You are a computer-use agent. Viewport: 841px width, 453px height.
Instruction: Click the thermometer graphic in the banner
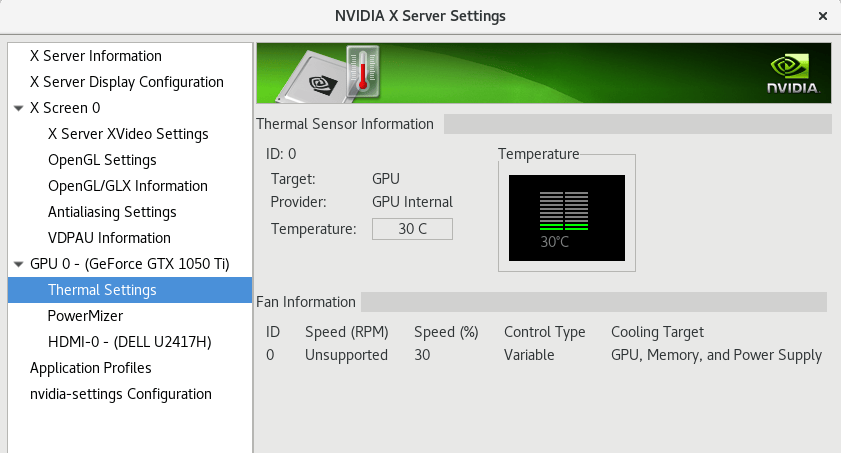(362, 71)
